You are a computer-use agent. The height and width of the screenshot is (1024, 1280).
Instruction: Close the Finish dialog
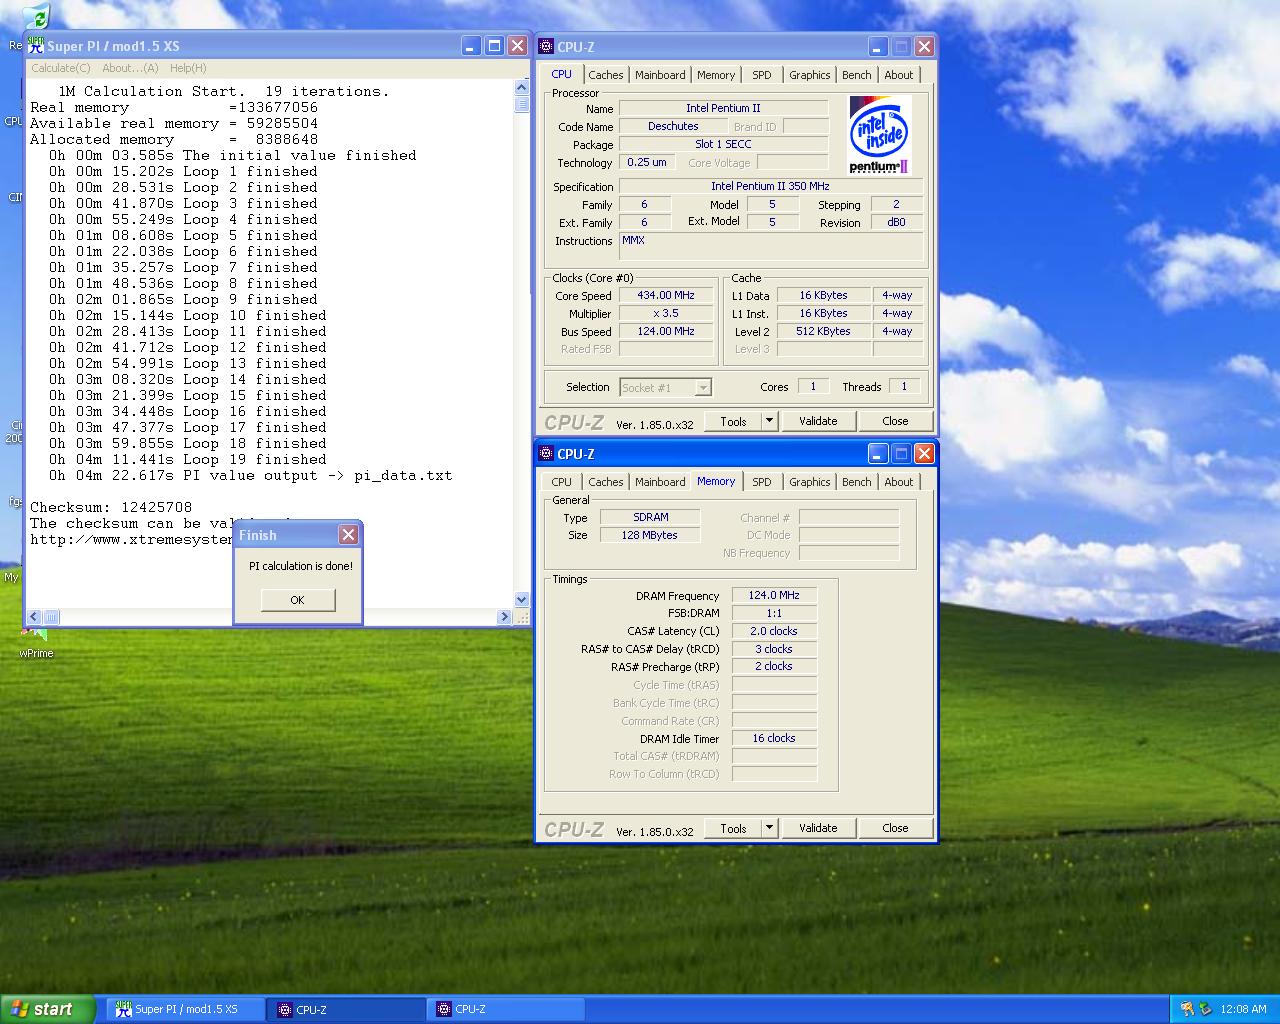[348, 535]
